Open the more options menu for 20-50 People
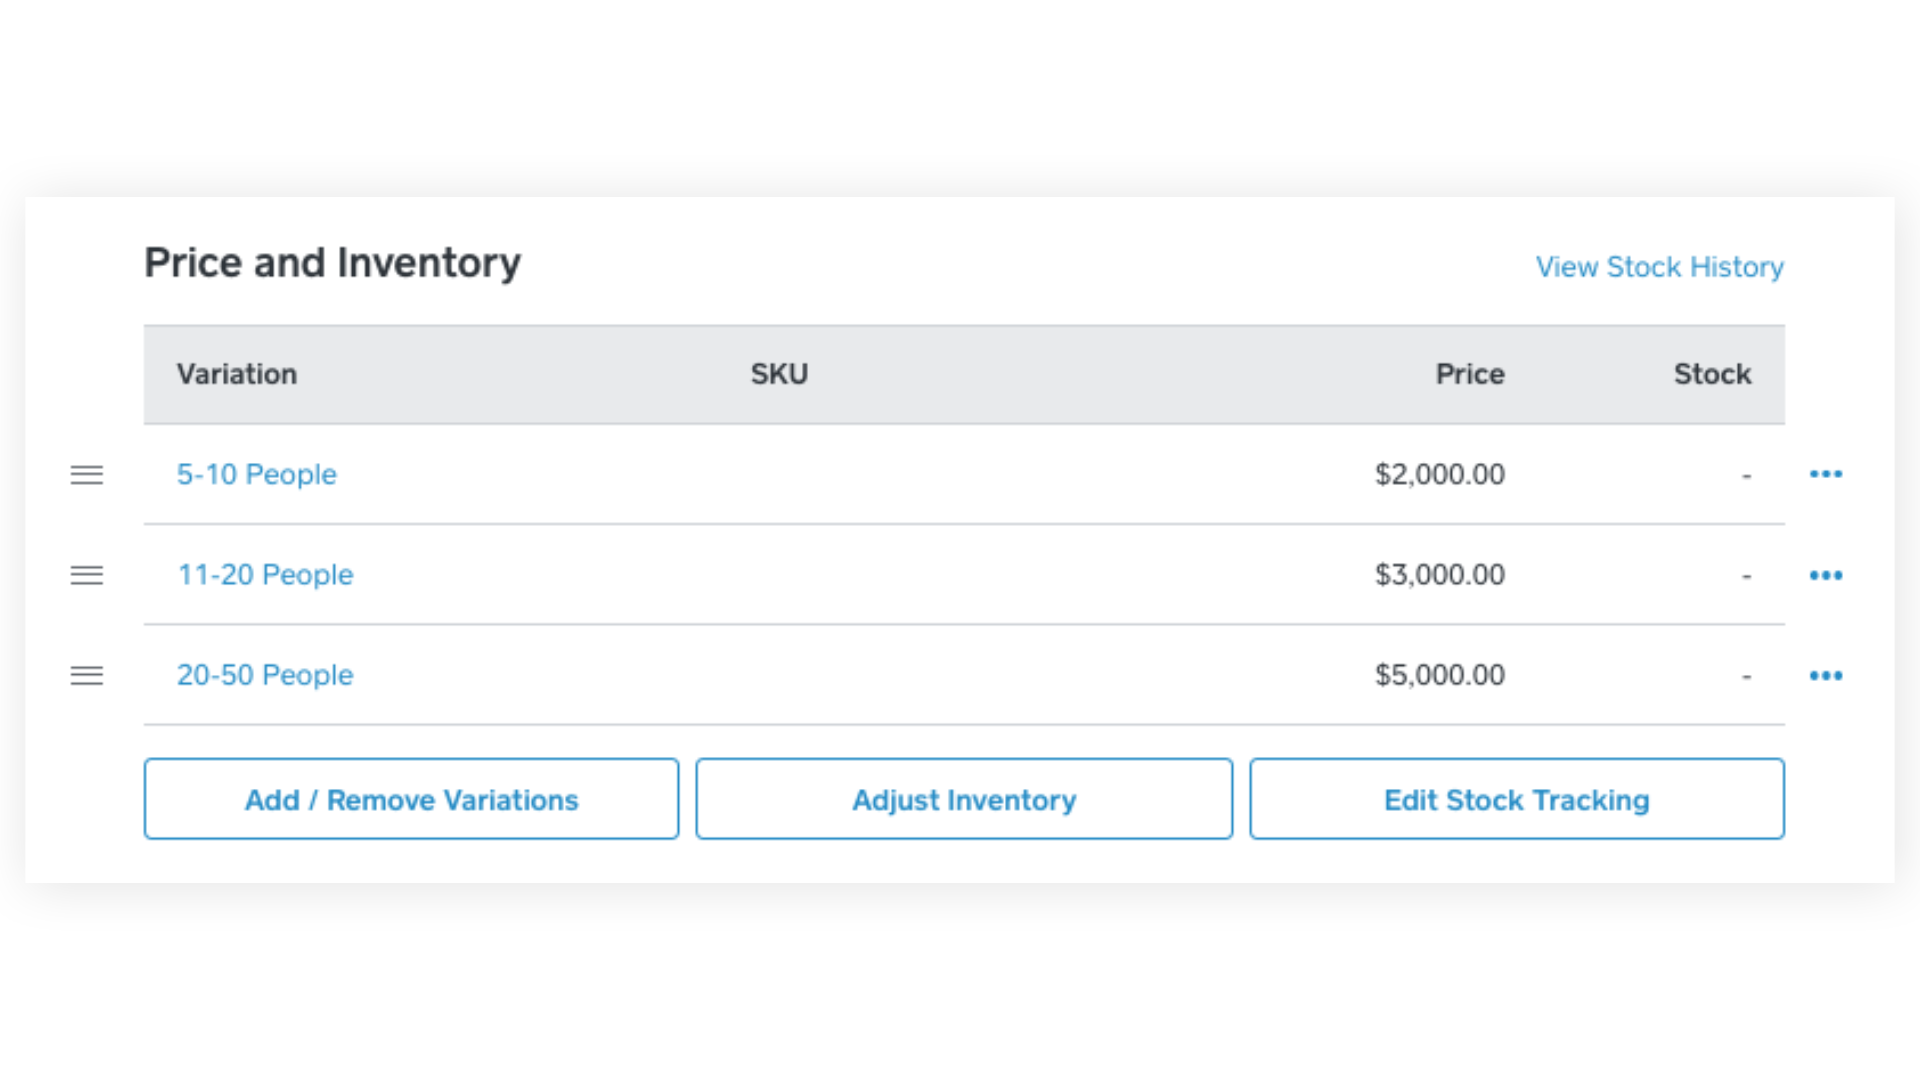This screenshot has width=1920, height=1080. pyautogui.click(x=1826, y=676)
